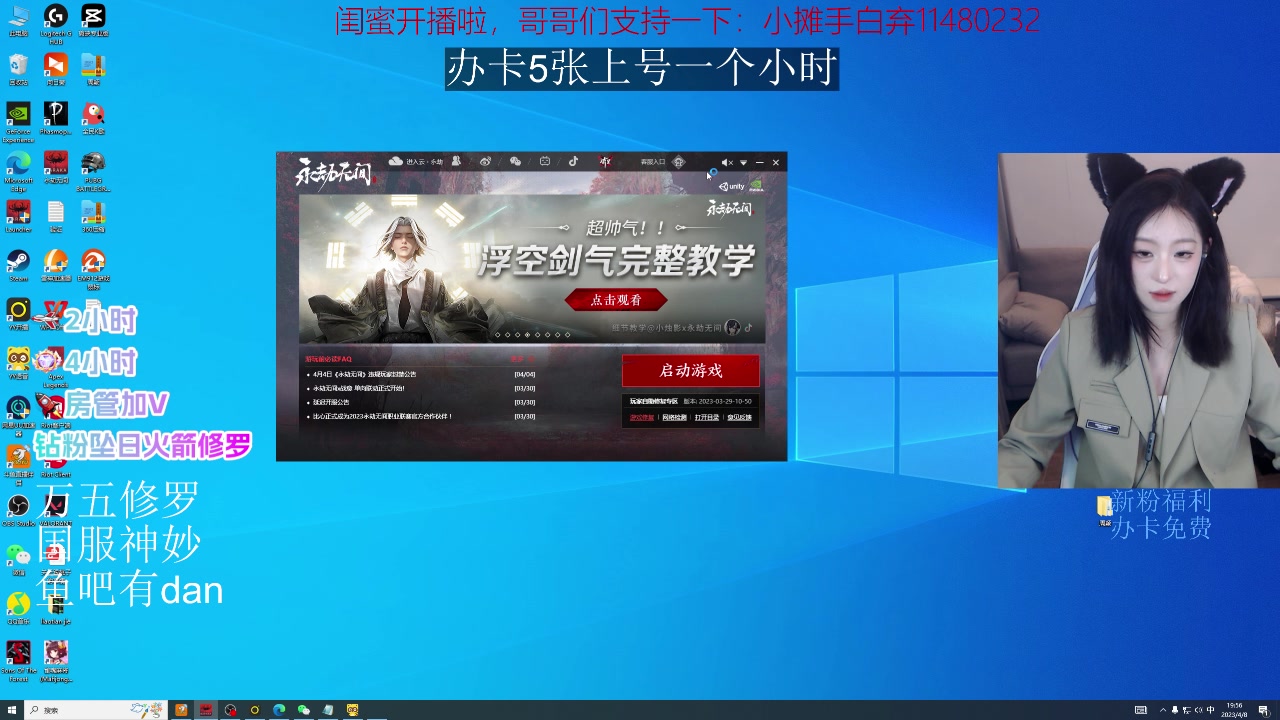Open the launcher dropdown triangle menu
The image size is (1280, 720).
pos(743,162)
